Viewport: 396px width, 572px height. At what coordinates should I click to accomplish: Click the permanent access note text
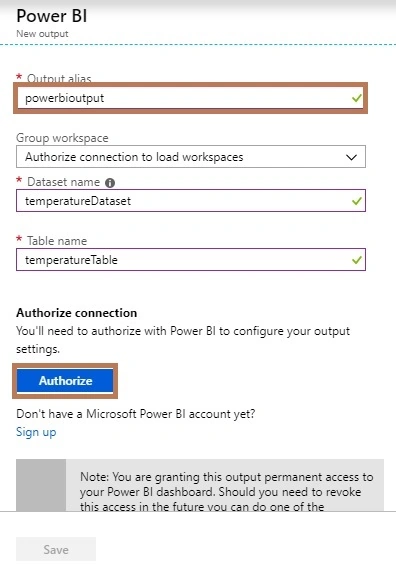point(226,491)
